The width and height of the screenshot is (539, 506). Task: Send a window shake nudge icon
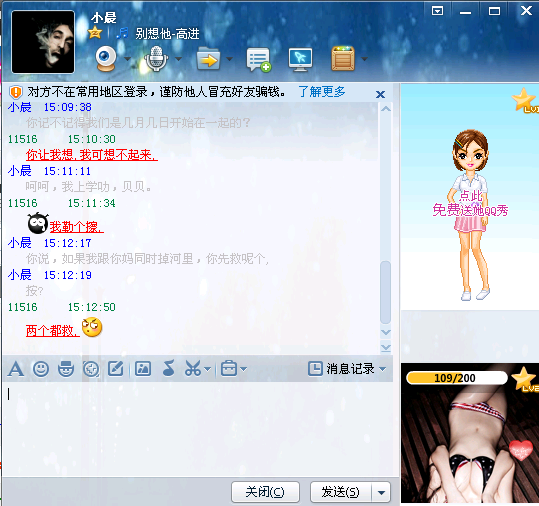91,370
